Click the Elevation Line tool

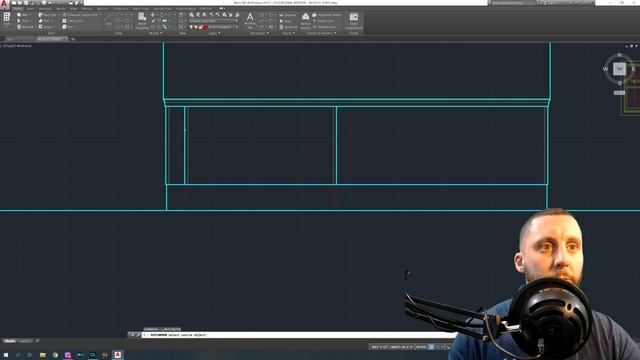point(324,27)
